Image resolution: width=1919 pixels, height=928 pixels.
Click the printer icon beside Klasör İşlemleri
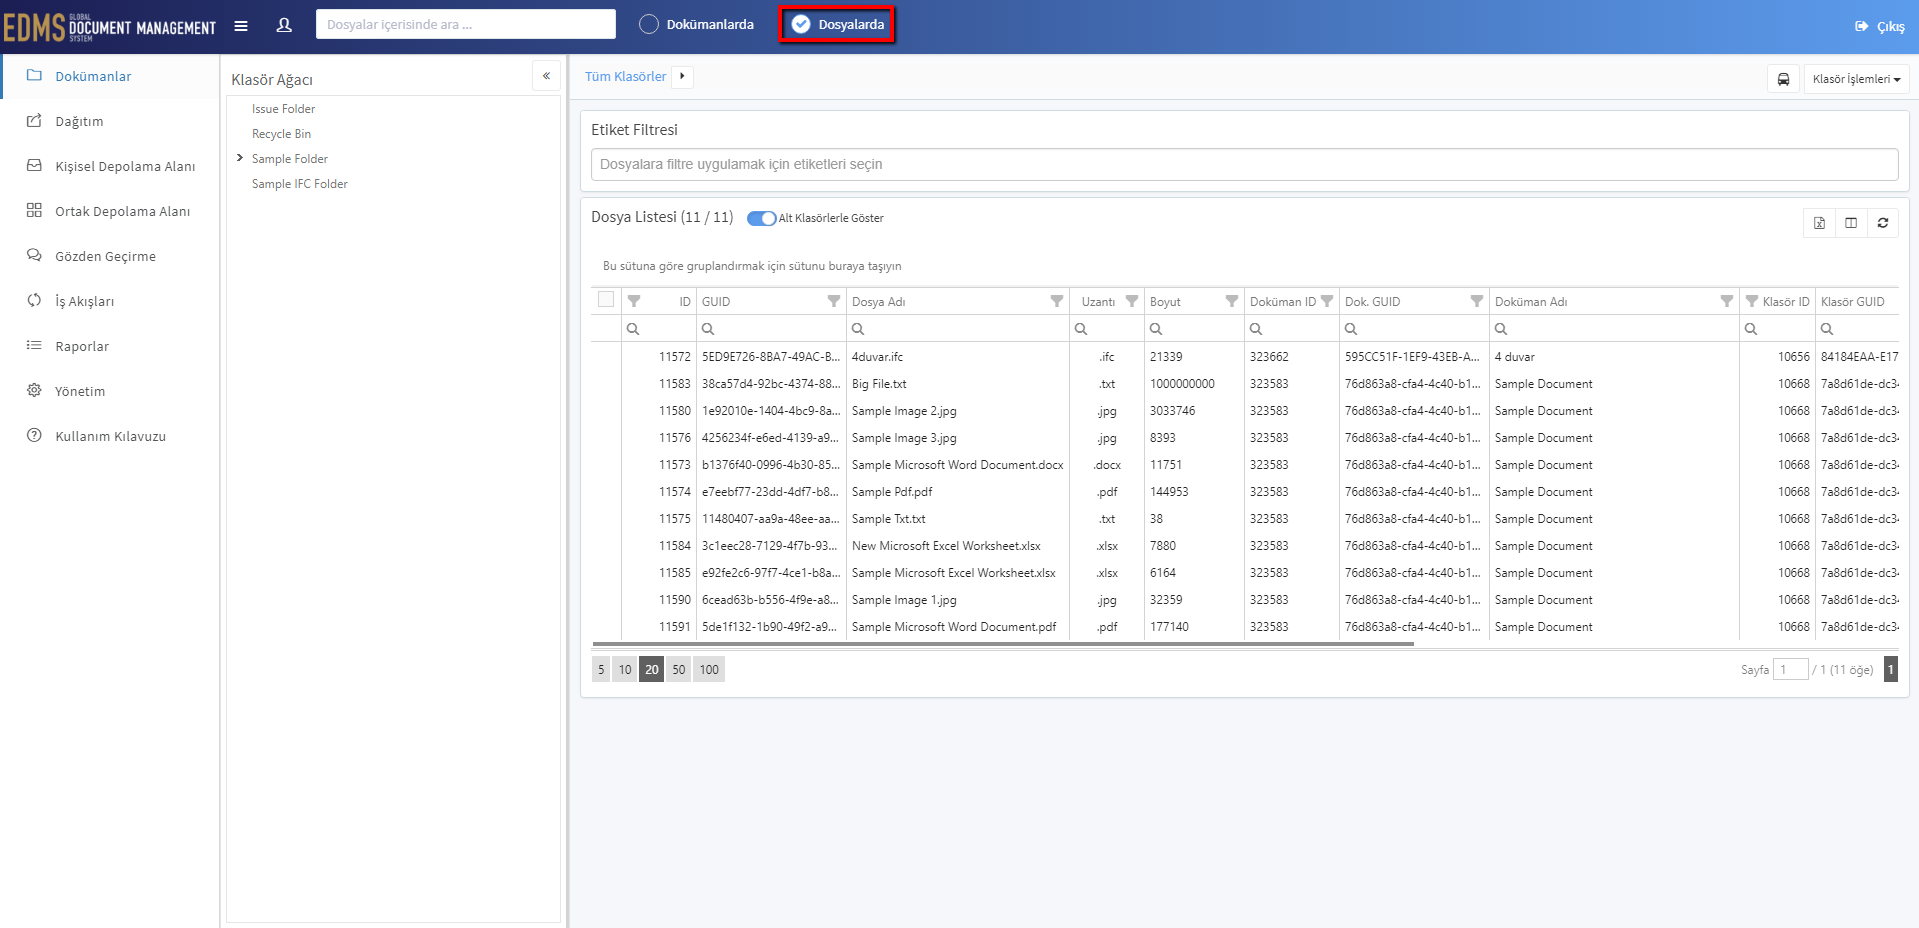coord(1783,79)
